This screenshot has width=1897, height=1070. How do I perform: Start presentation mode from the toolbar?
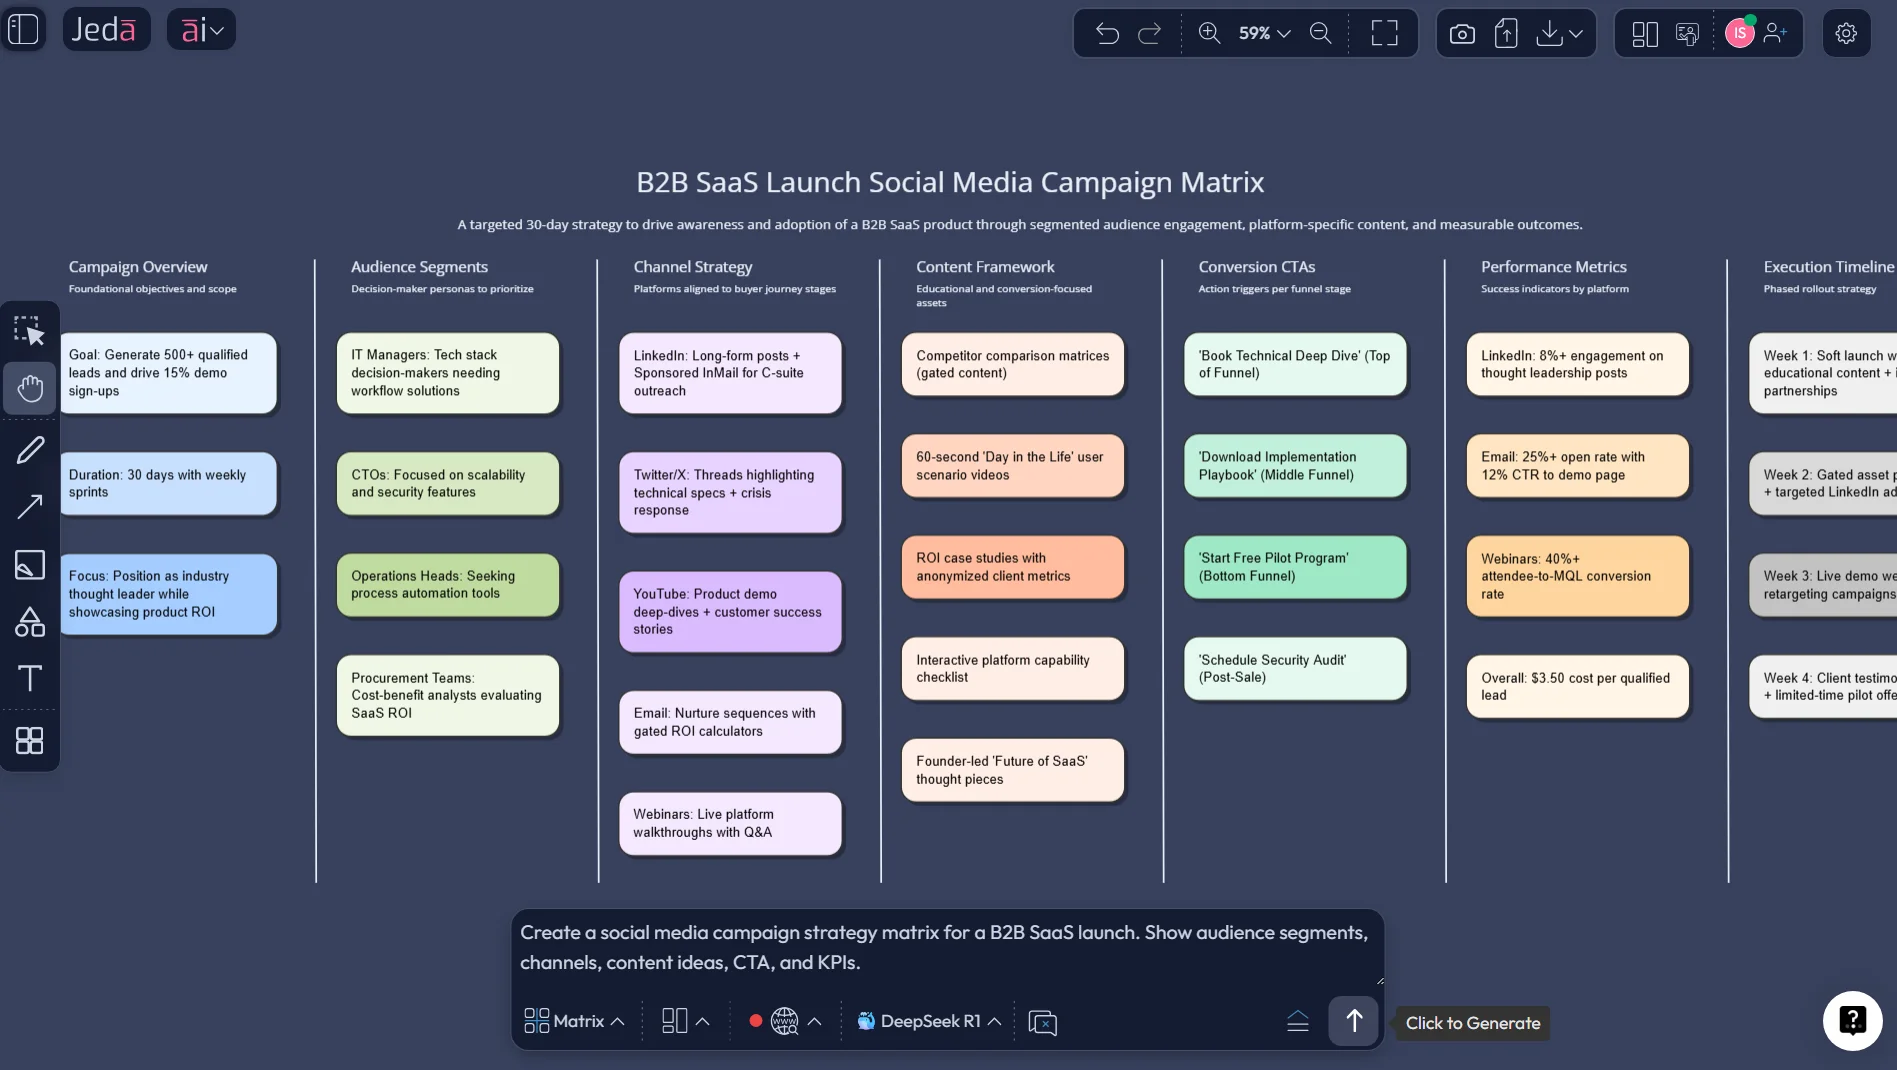(x=1687, y=33)
